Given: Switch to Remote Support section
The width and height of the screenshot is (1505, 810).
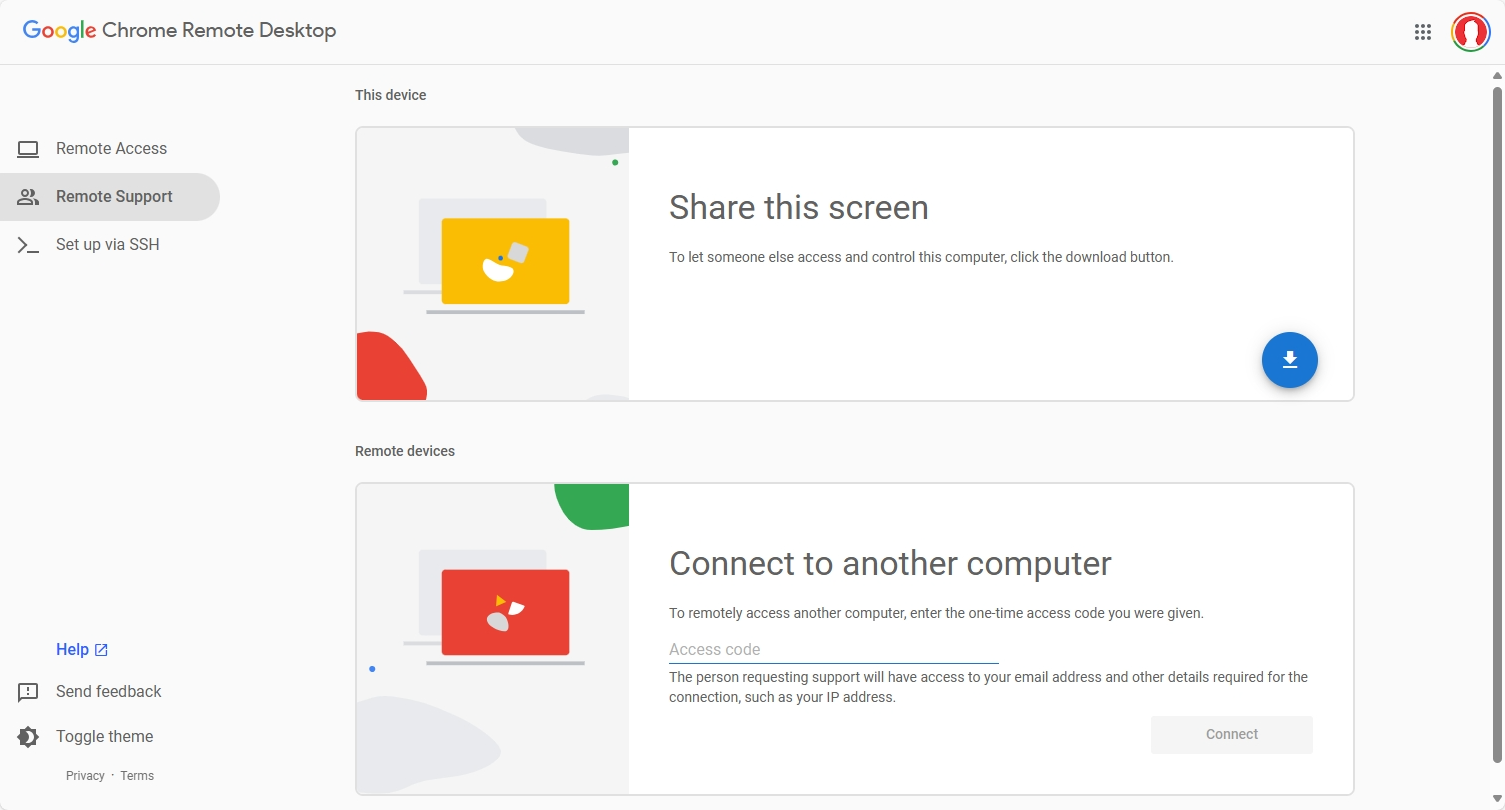Looking at the screenshot, I should pos(110,197).
